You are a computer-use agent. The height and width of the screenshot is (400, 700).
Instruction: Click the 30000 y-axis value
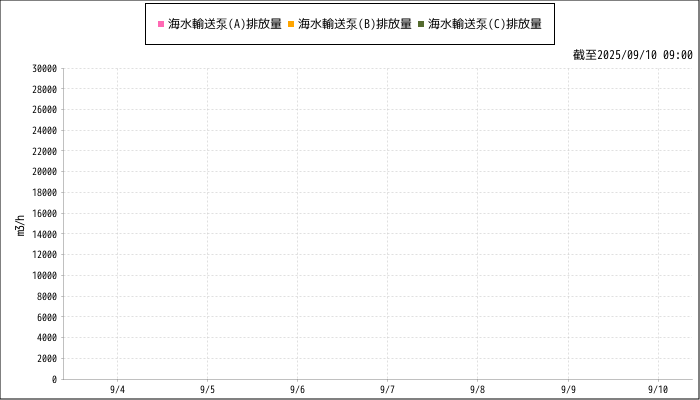[x=45, y=69]
